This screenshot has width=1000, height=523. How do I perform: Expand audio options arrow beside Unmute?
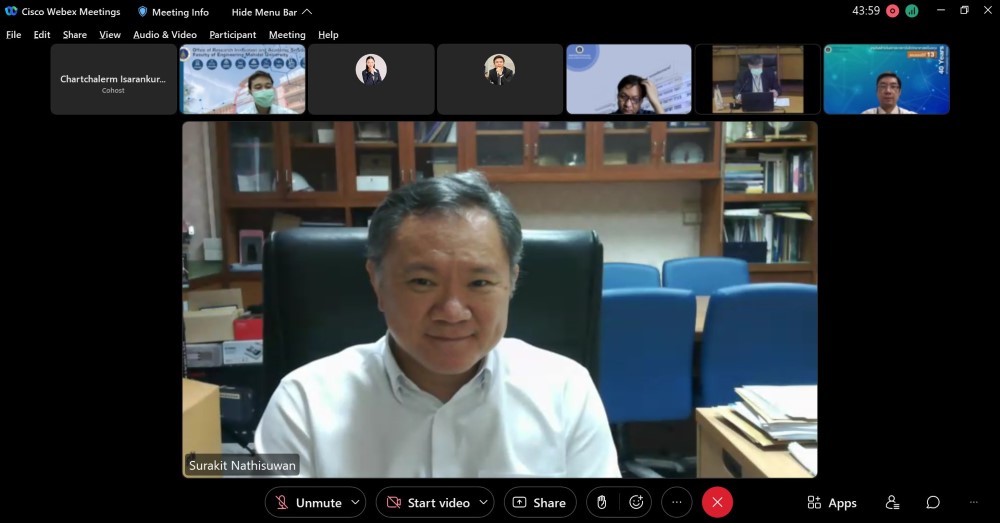coord(355,503)
